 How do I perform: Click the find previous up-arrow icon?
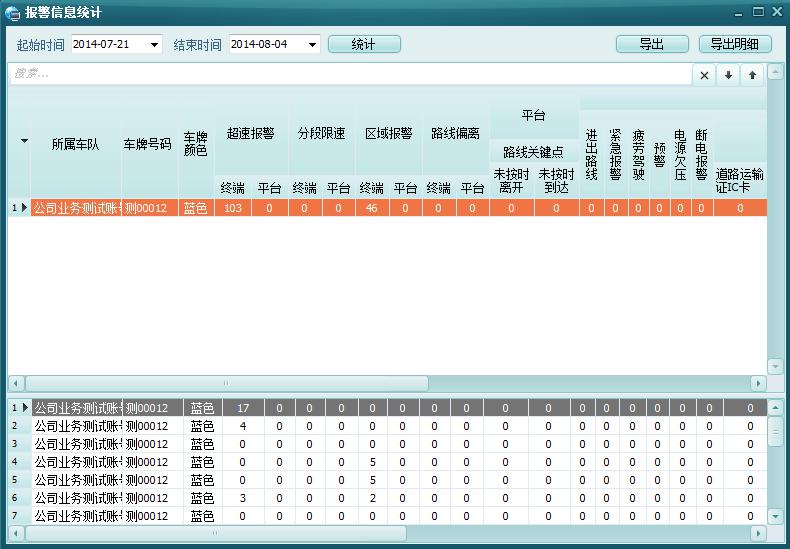click(752, 75)
